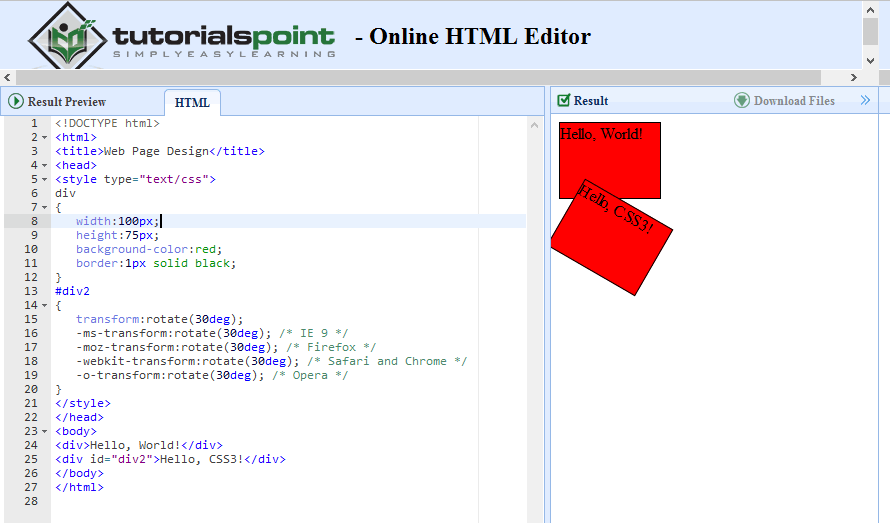Collapse the div rule fold on line 7

(x=45, y=207)
